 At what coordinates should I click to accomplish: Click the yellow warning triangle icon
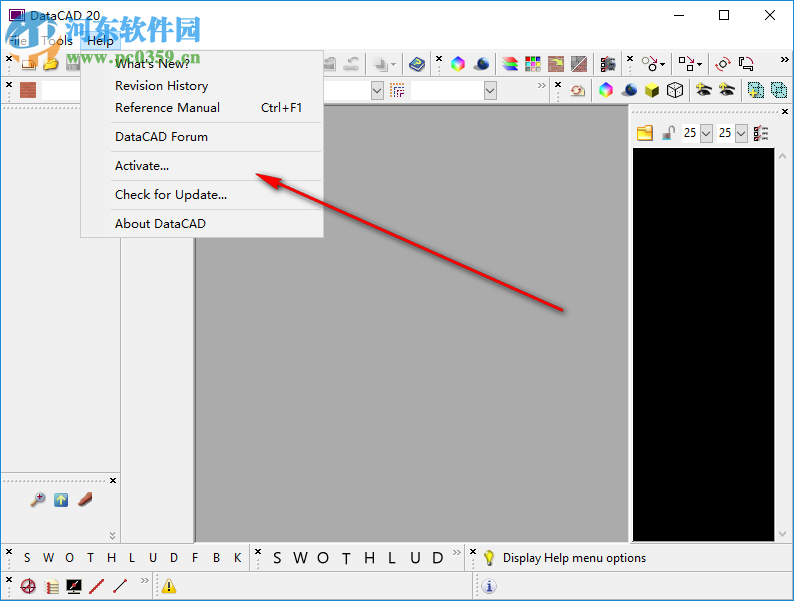[169, 586]
